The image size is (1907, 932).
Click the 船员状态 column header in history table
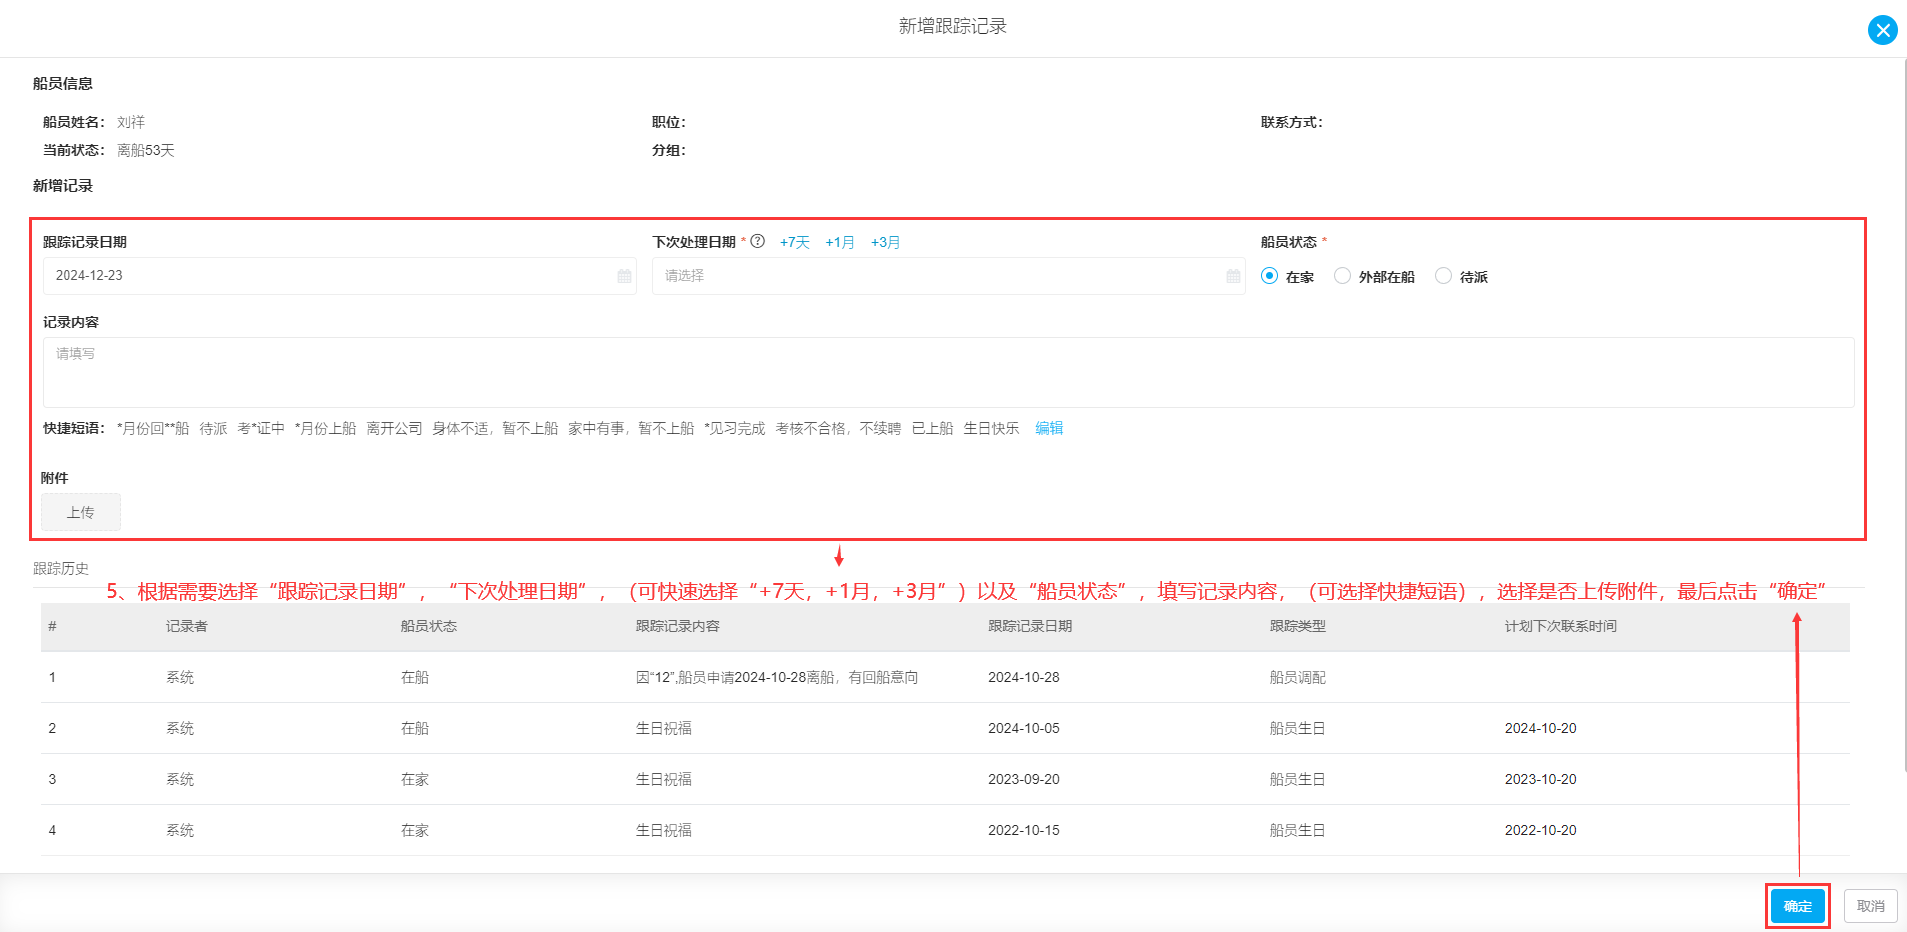click(x=429, y=626)
